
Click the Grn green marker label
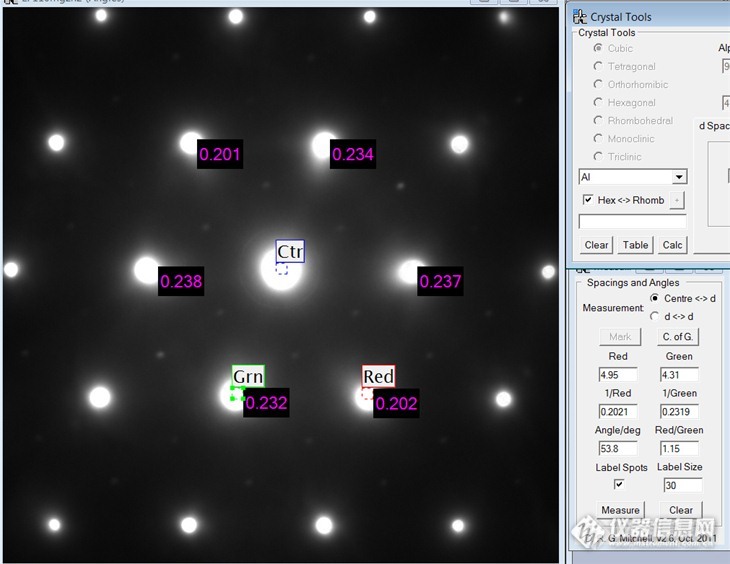248,376
